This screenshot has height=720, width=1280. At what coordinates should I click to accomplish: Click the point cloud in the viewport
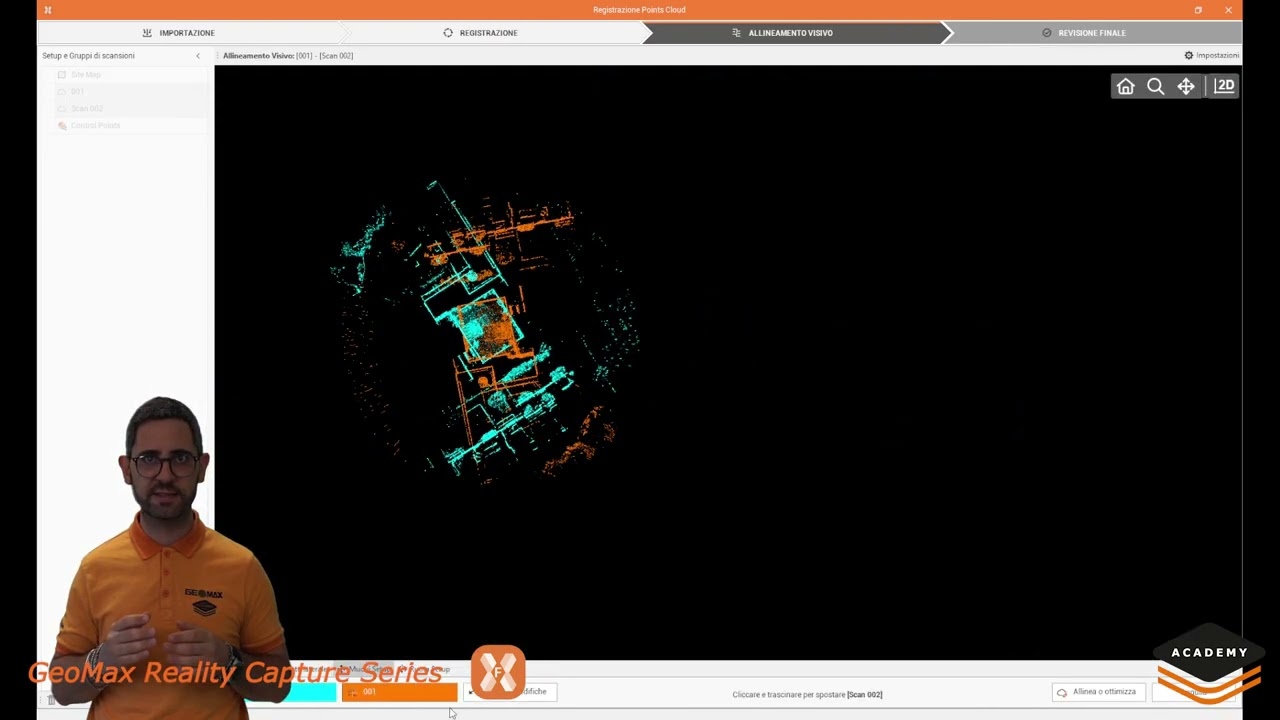(x=487, y=330)
